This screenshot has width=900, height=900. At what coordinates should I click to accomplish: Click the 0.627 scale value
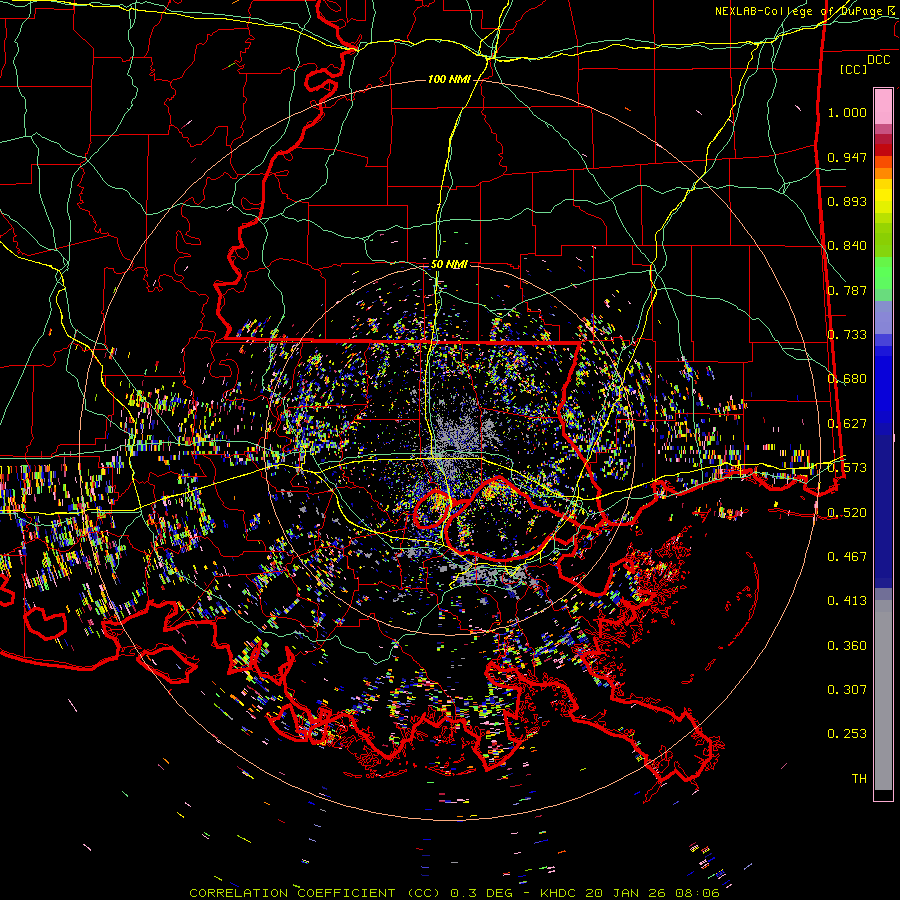[847, 423]
